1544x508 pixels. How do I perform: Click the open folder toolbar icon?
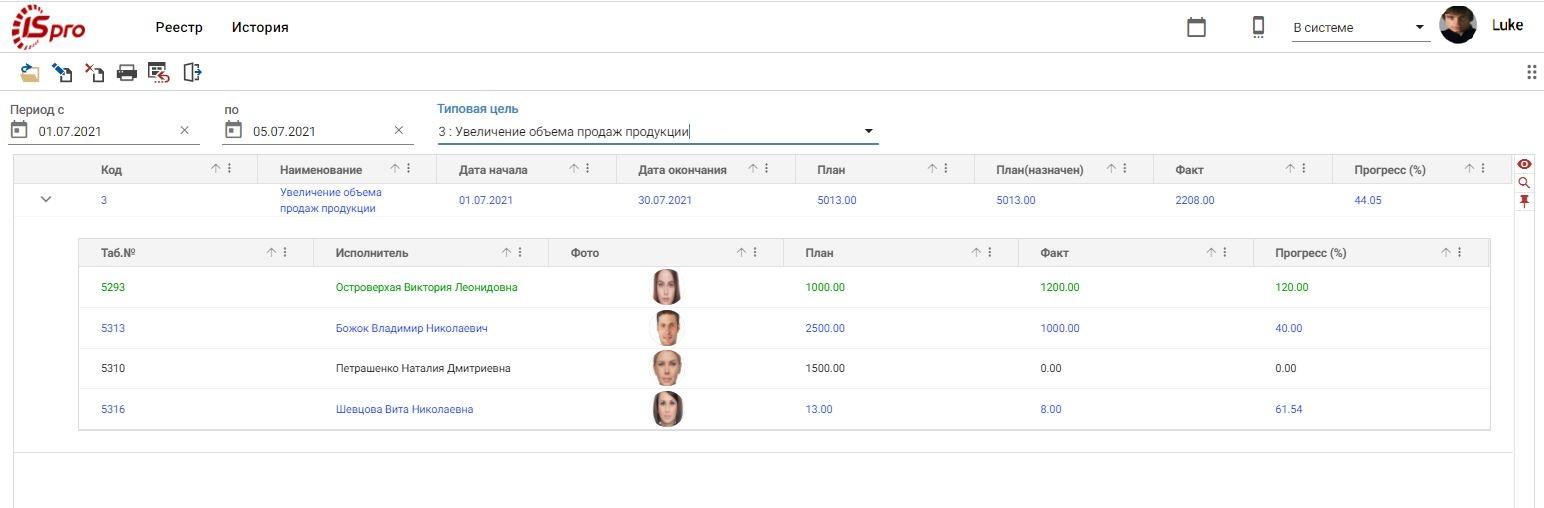[30, 72]
